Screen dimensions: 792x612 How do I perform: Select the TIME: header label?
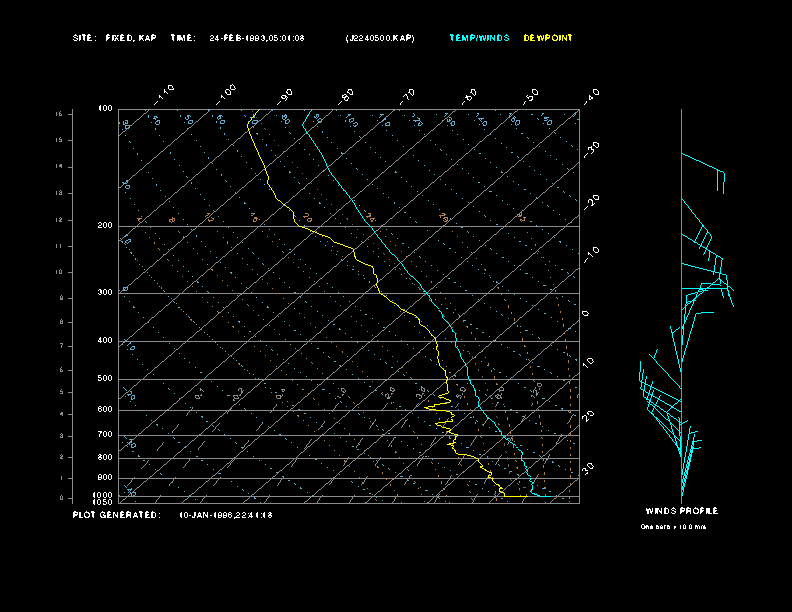[183, 38]
